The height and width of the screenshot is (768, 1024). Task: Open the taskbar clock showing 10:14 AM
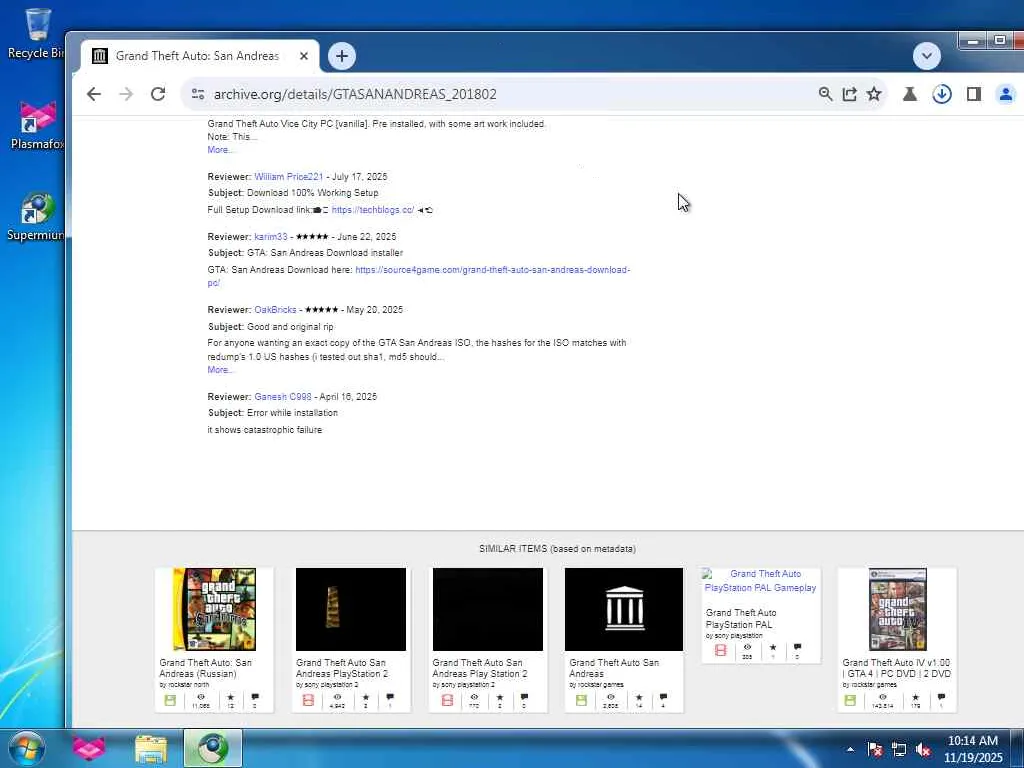click(972, 749)
